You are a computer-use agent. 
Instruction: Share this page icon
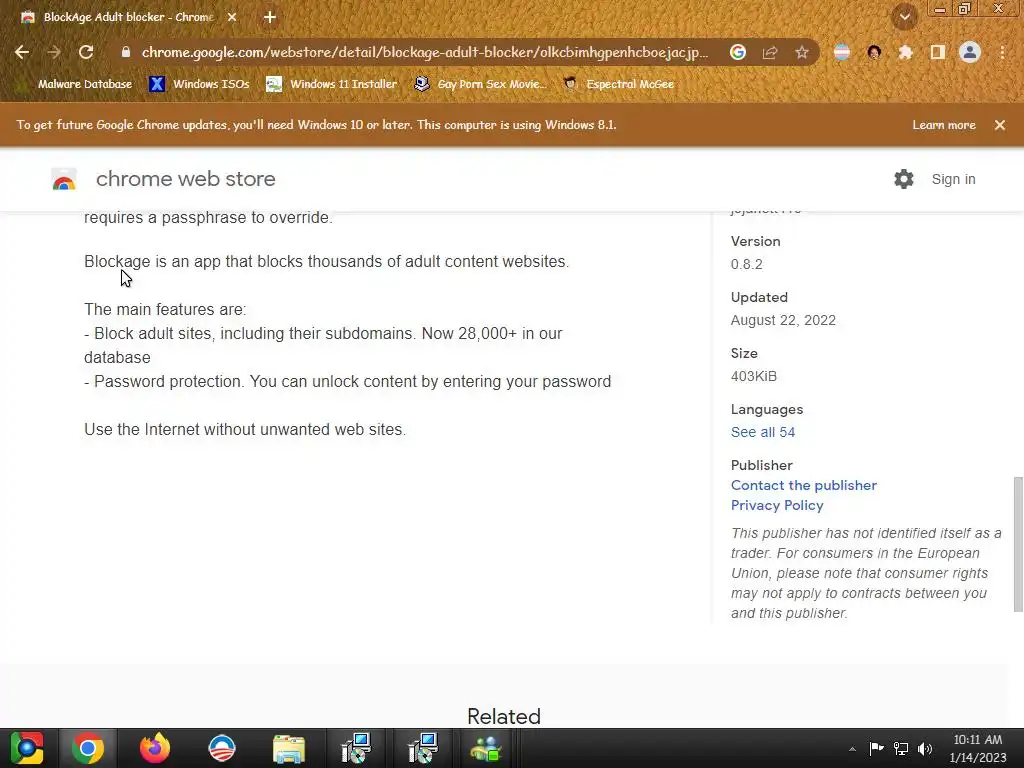pos(770,52)
